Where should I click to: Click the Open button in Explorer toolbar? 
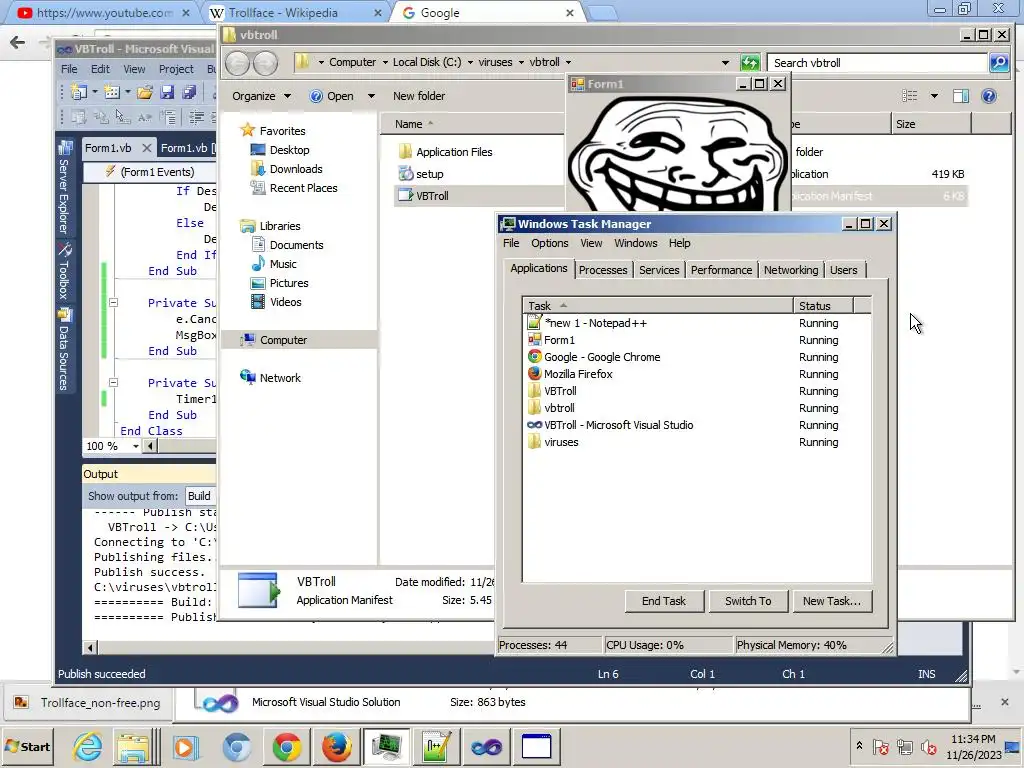(332, 96)
